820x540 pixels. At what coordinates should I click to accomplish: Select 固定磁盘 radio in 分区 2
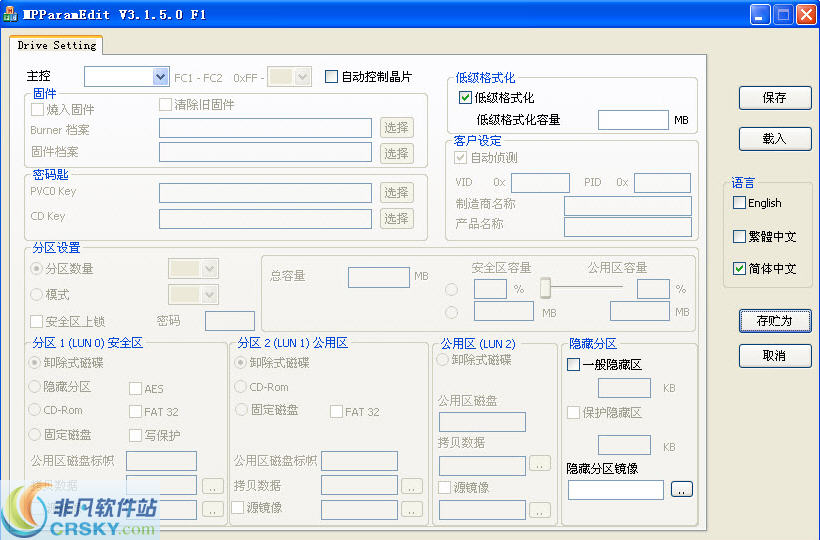tap(241, 410)
